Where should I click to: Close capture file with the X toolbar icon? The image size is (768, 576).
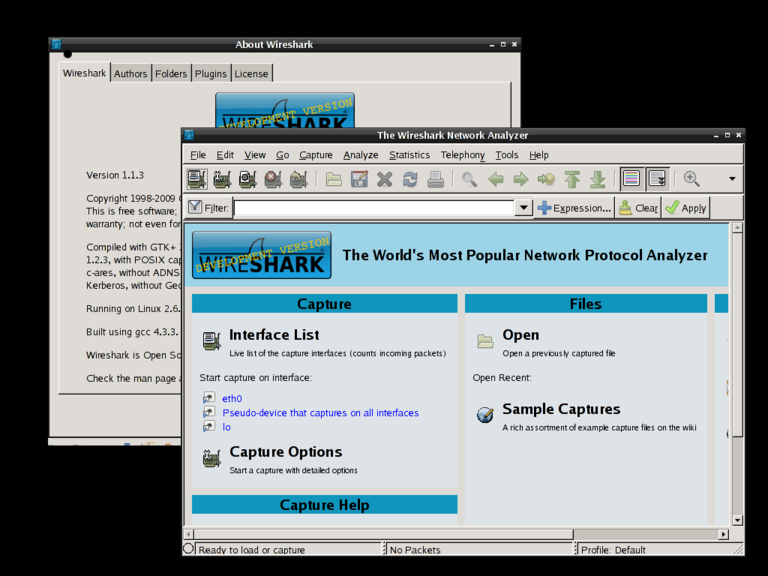[x=384, y=179]
